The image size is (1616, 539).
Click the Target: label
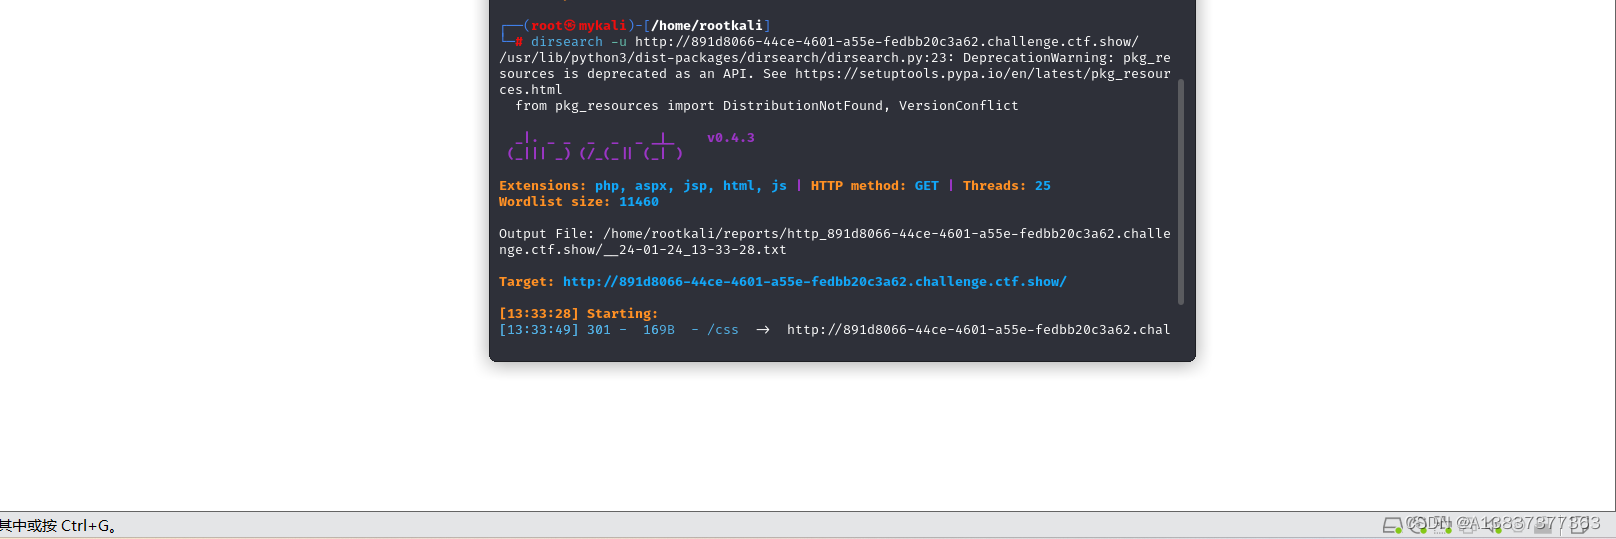tap(527, 281)
